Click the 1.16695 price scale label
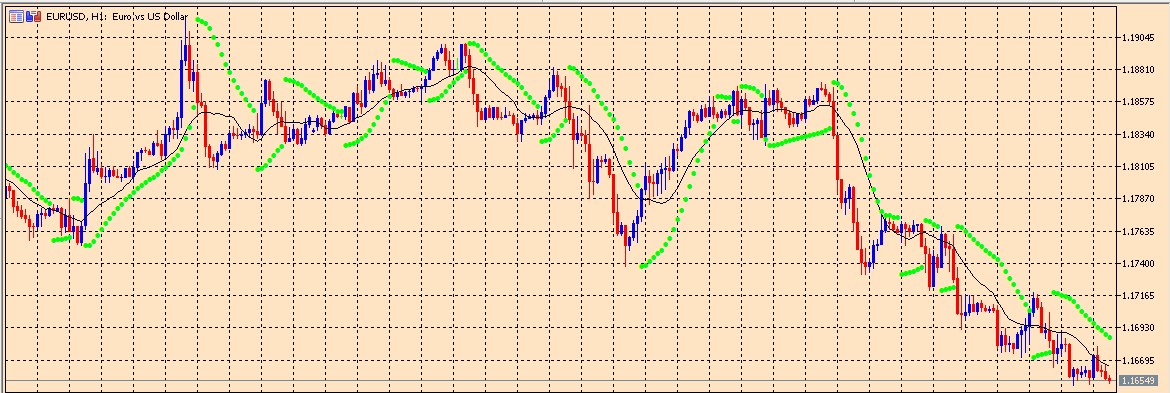 click(x=1139, y=361)
